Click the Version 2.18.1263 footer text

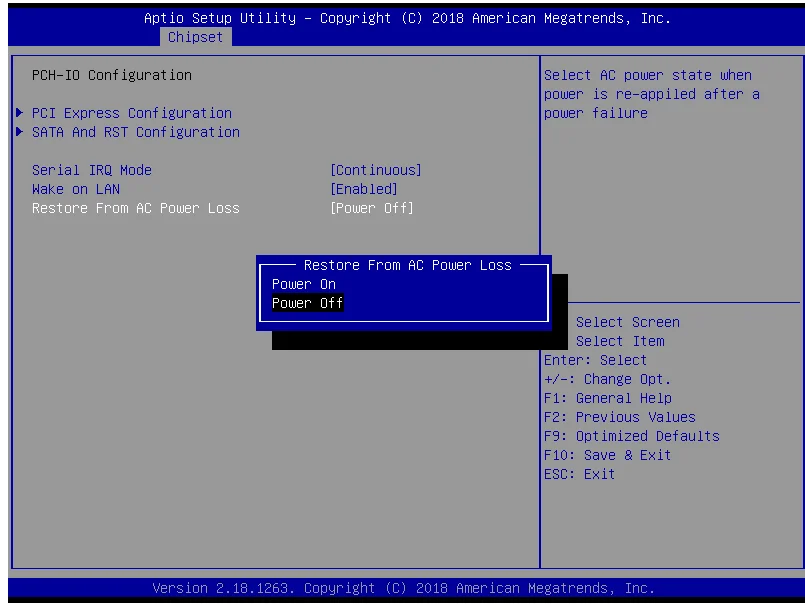click(x=404, y=588)
